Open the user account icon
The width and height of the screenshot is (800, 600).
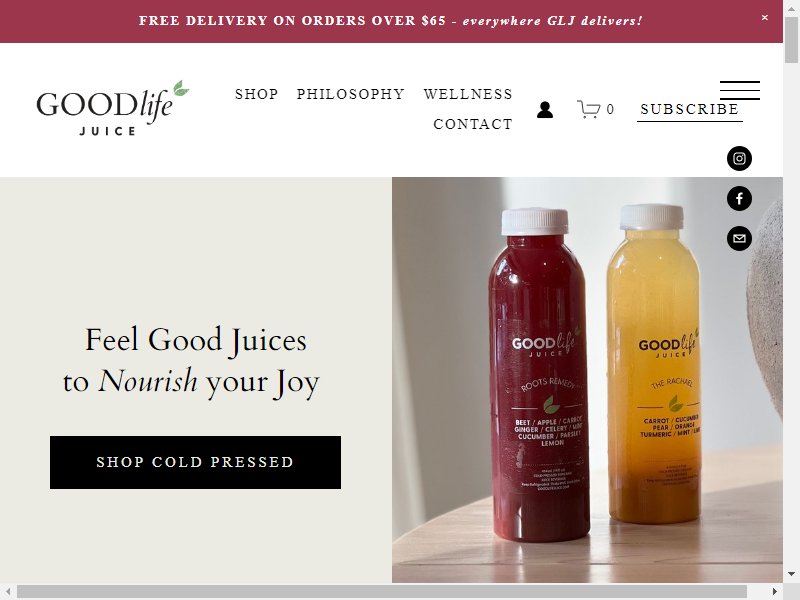pyautogui.click(x=545, y=109)
